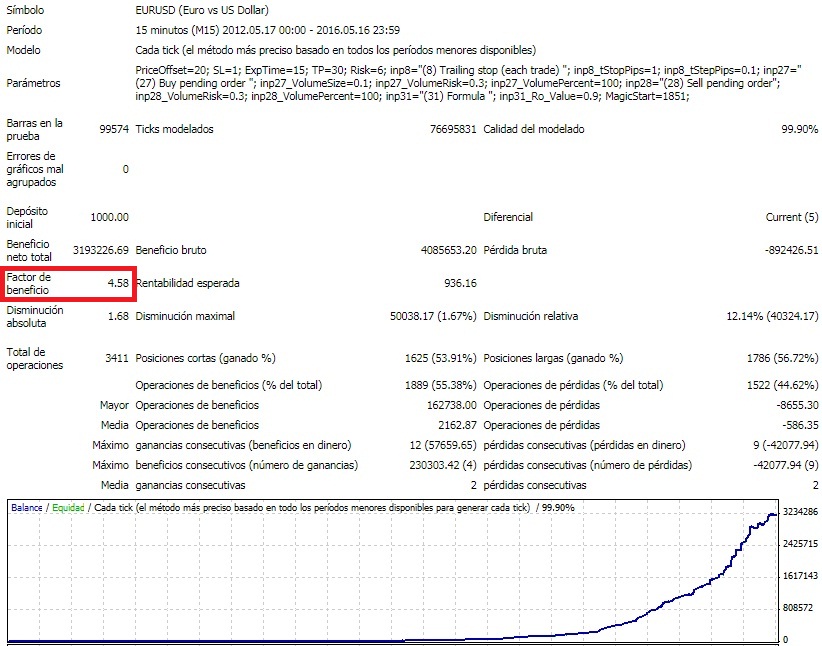Click the symbol value "EURUSD (Euro vs US Dollar)"
The width and height of the screenshot is (822, 646).
tap(202, 10)
